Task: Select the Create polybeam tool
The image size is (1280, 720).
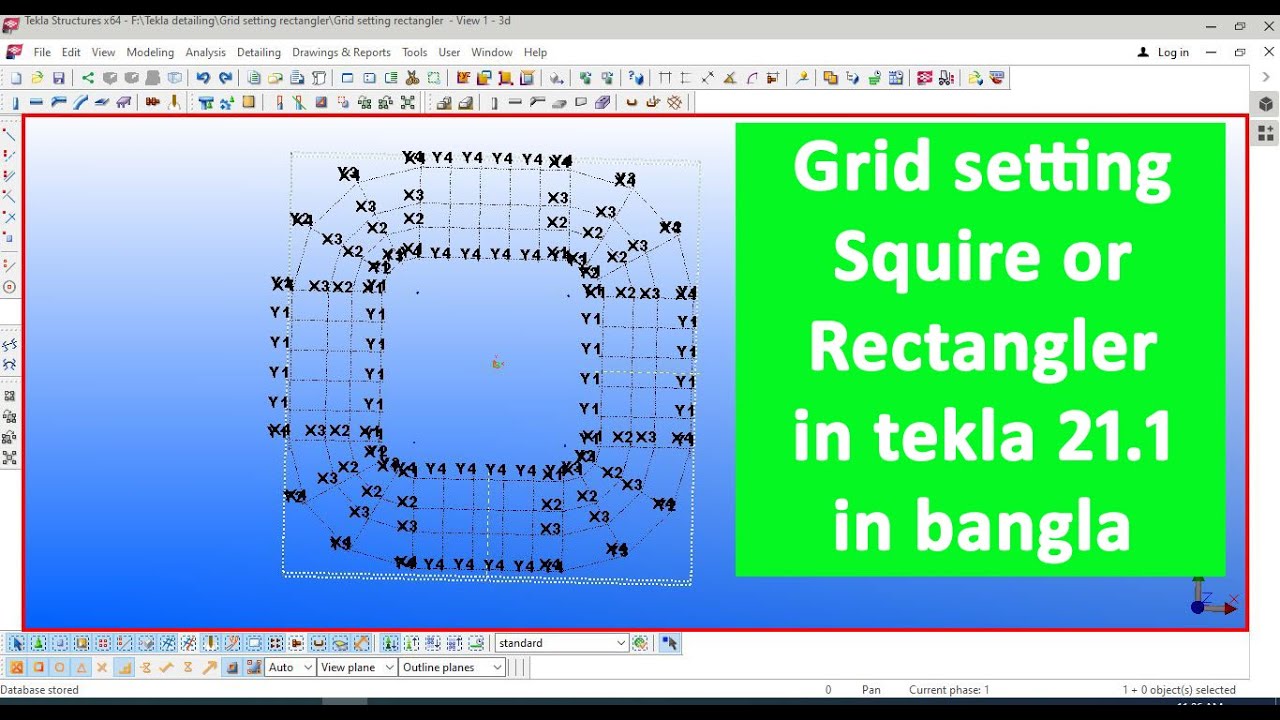Action: coord(57,102)
